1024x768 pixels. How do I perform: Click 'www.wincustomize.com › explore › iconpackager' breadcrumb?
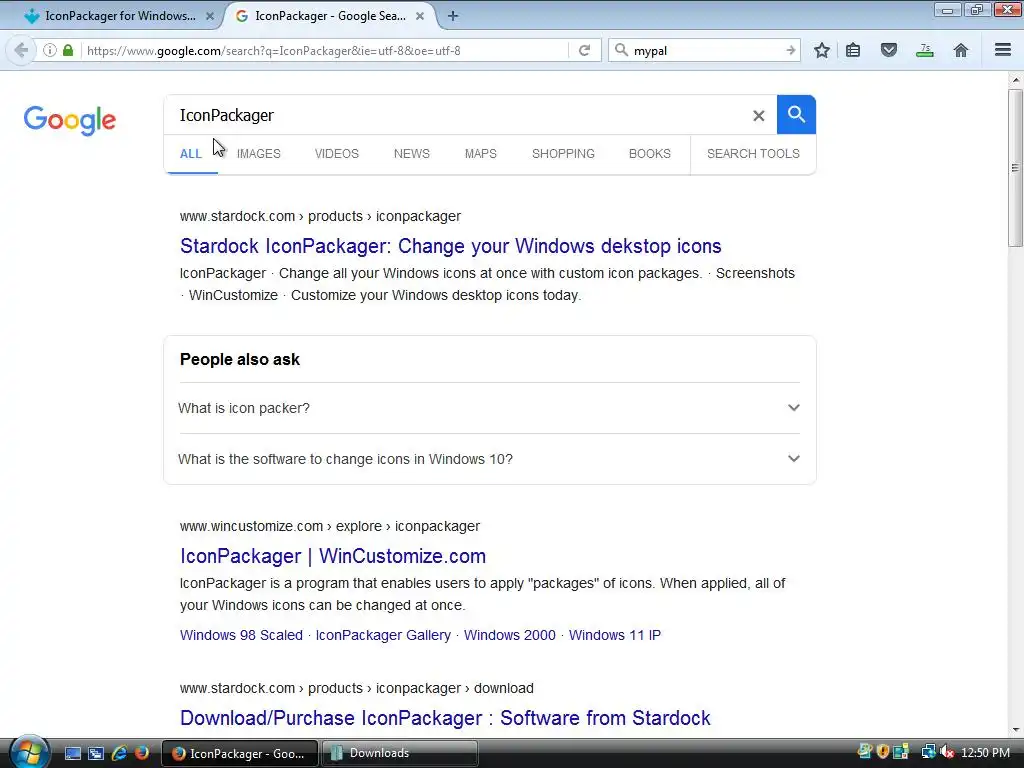coord(330,526)
